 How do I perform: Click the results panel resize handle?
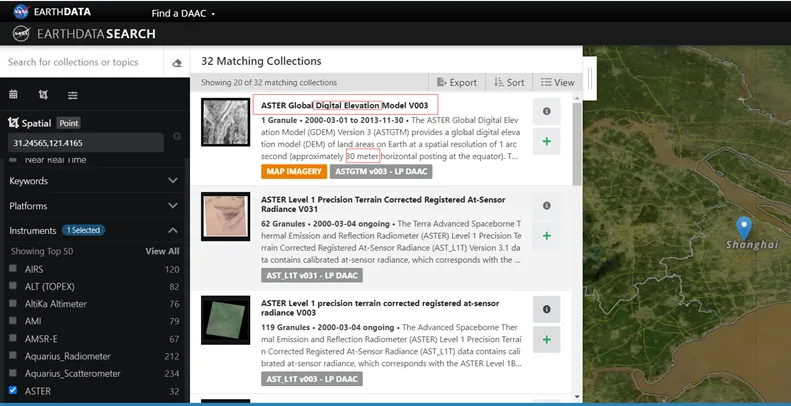(590, 78)
